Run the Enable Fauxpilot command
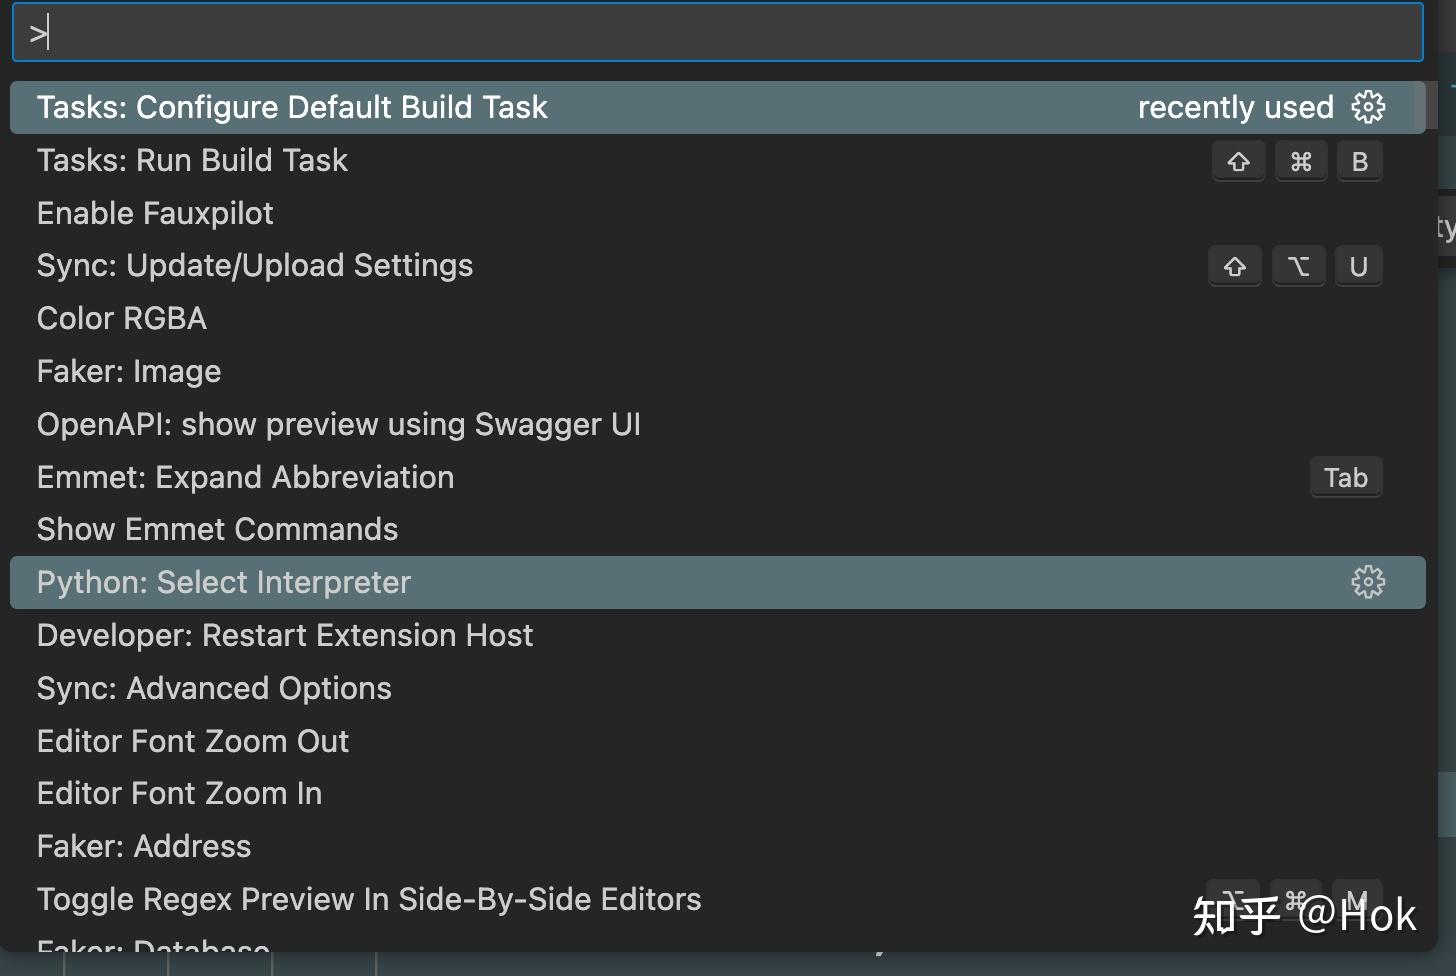The width and height of the screenshot is (1456, 976). (155, 212)
